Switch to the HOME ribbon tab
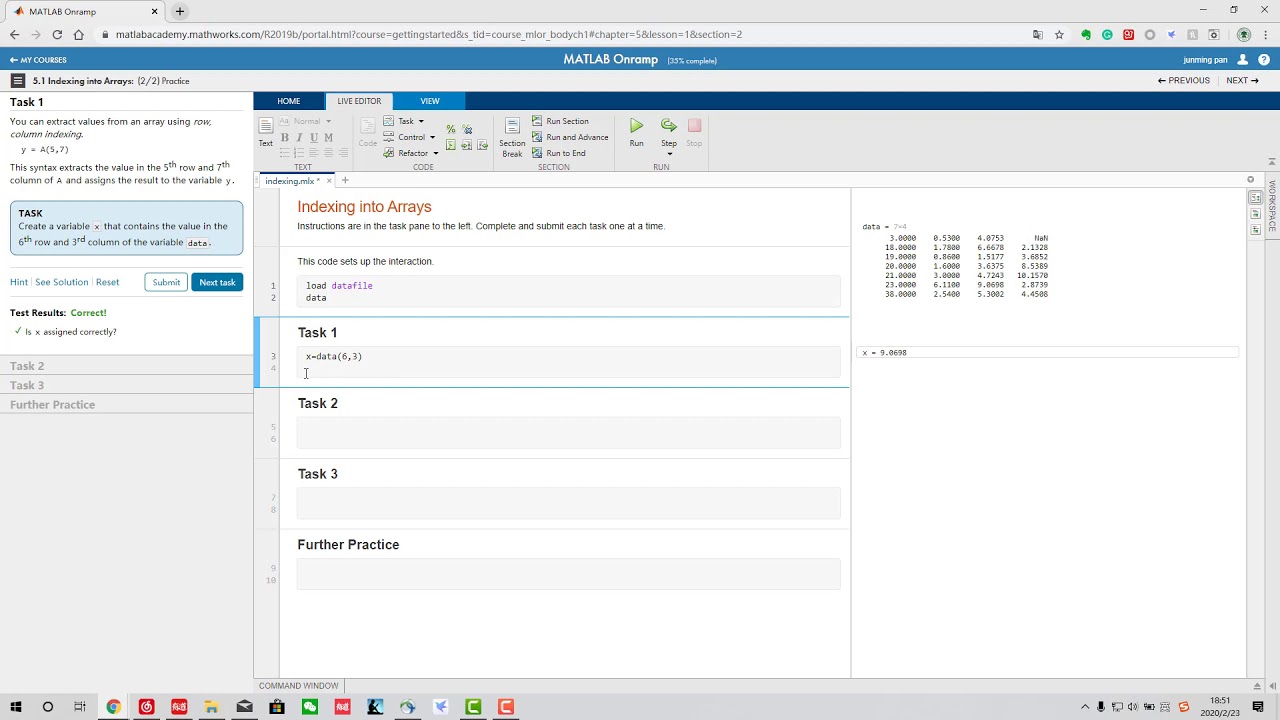Screen dimensions: 1280x720 (289, 101)
